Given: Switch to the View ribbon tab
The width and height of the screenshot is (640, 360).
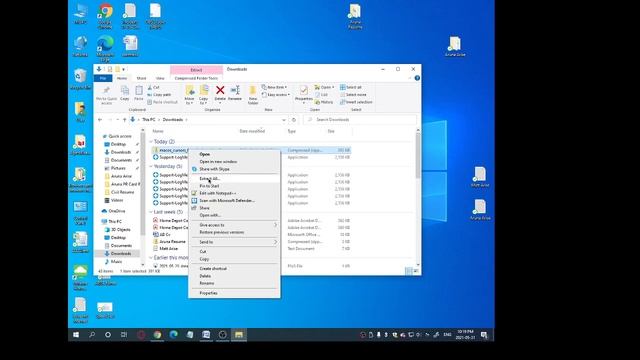Looking at the screenshot, I should point(160,78).
